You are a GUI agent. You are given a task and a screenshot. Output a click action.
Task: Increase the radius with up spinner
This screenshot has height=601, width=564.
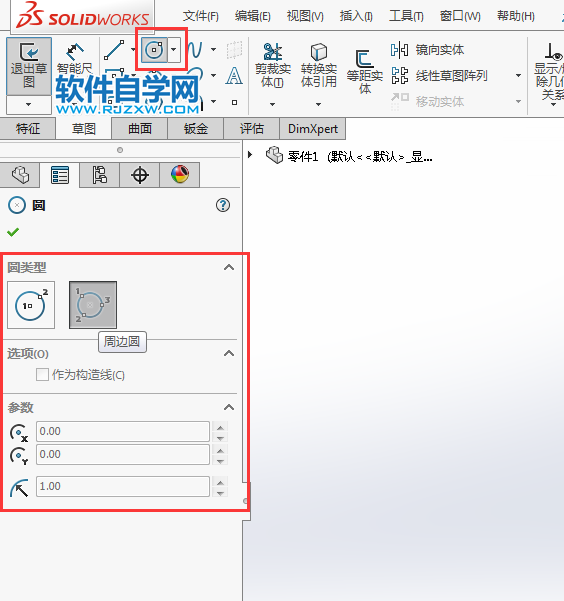tap(220, 482)
